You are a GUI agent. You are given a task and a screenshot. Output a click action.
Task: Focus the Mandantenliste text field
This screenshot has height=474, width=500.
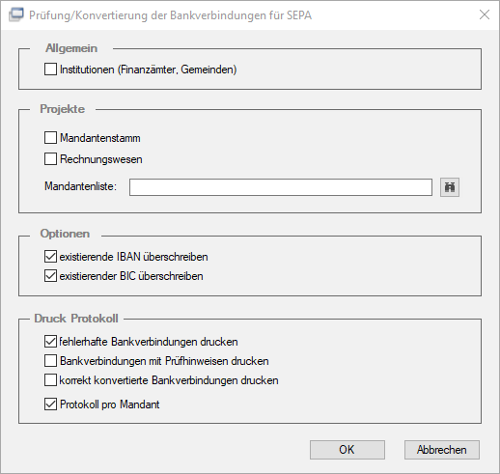pos(281,187)
